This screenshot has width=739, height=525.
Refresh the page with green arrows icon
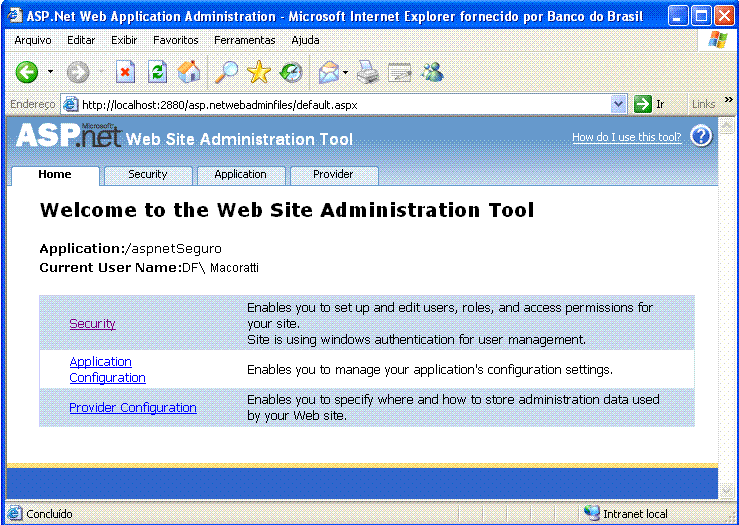(157, 72)
